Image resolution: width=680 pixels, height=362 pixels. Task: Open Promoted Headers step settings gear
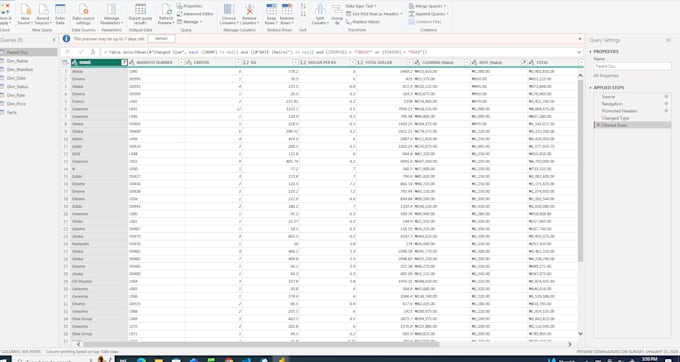click(666, 111)
